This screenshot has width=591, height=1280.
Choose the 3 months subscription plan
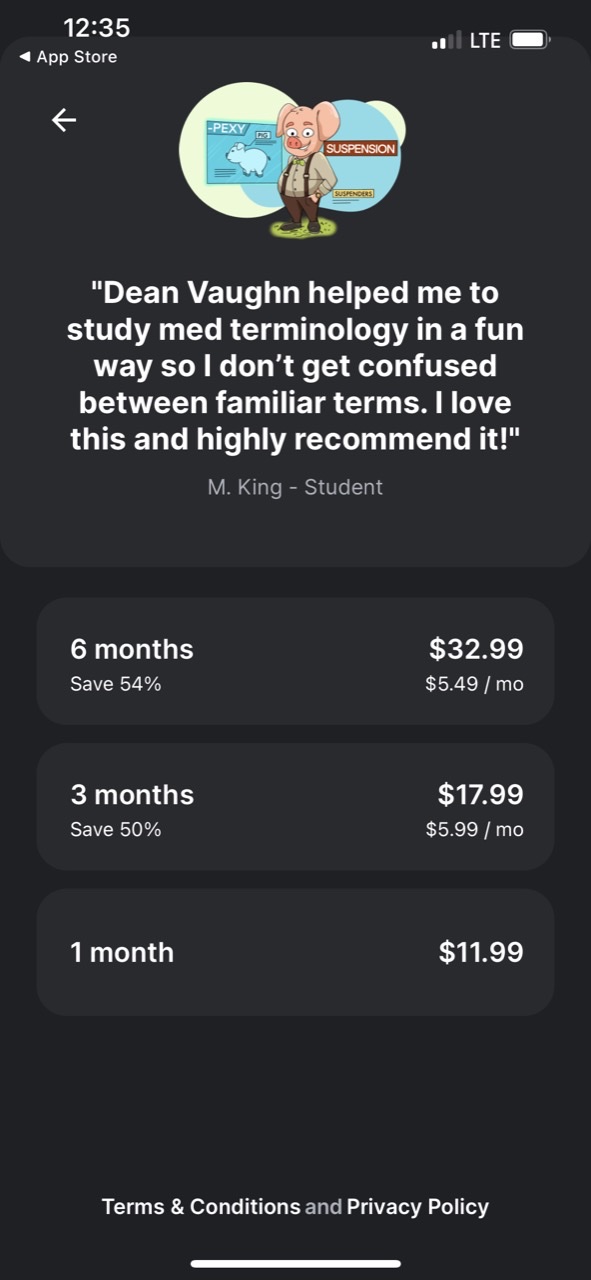pos(295,807)
